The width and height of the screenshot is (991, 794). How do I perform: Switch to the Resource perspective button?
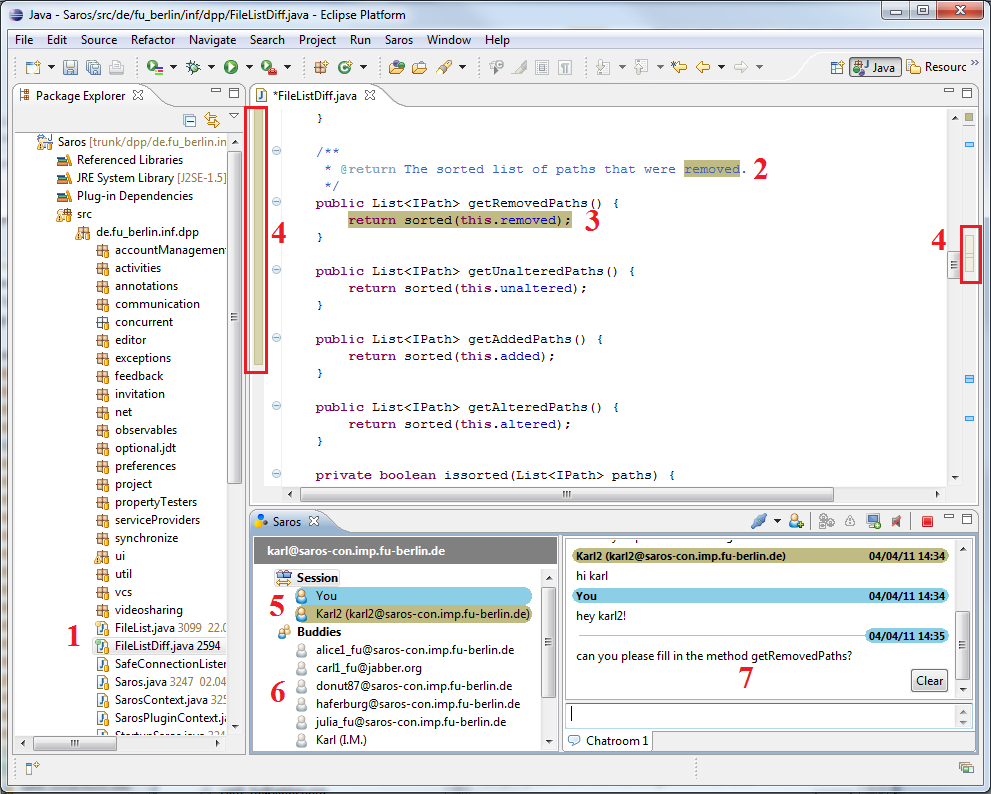pyautogui.click(x=937, y=67)
